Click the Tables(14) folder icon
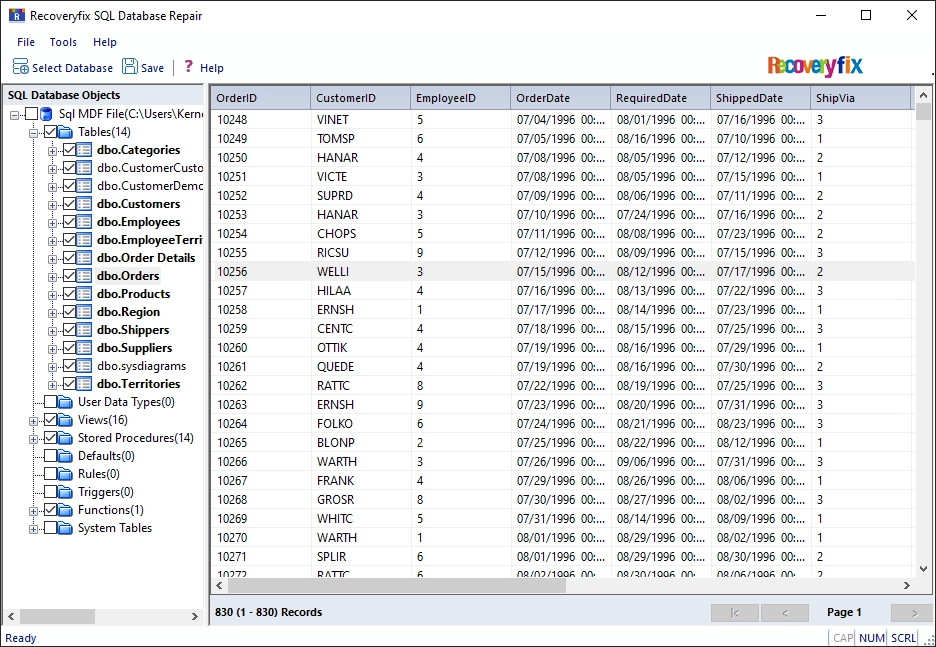The height and width of the screenshot is (647, 936). (66, 132)
